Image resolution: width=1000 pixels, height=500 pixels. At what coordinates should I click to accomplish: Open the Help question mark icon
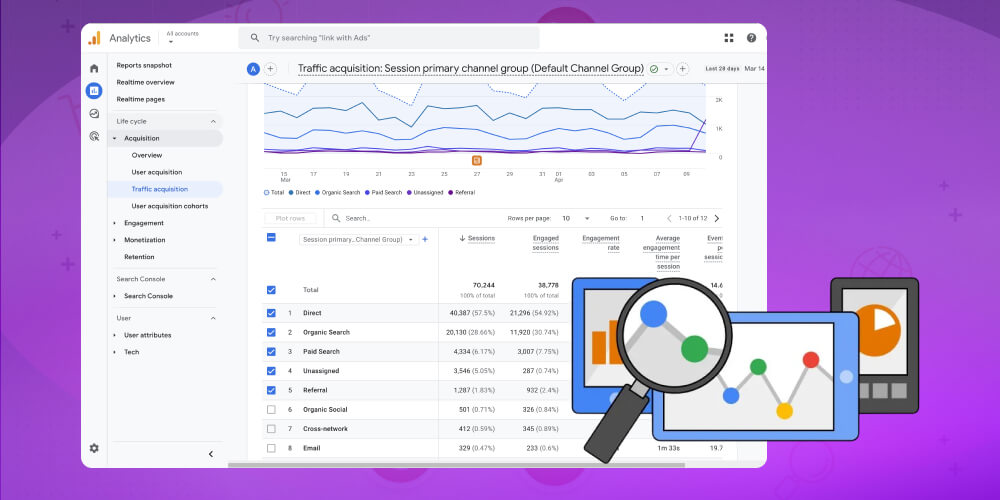tap(751, 38)
